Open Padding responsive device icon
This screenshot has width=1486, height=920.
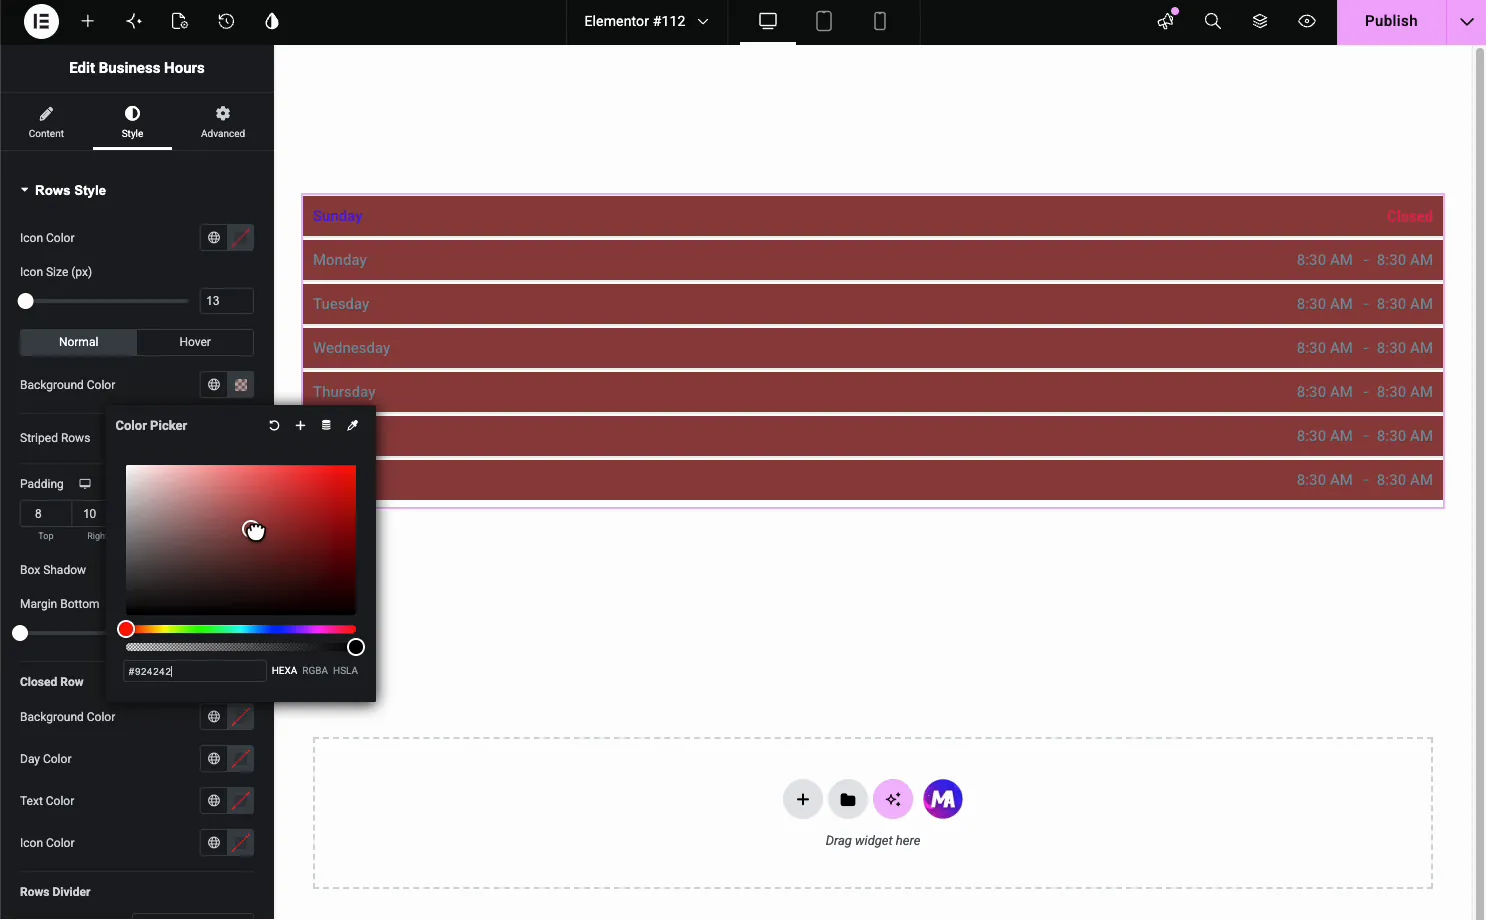85,484
